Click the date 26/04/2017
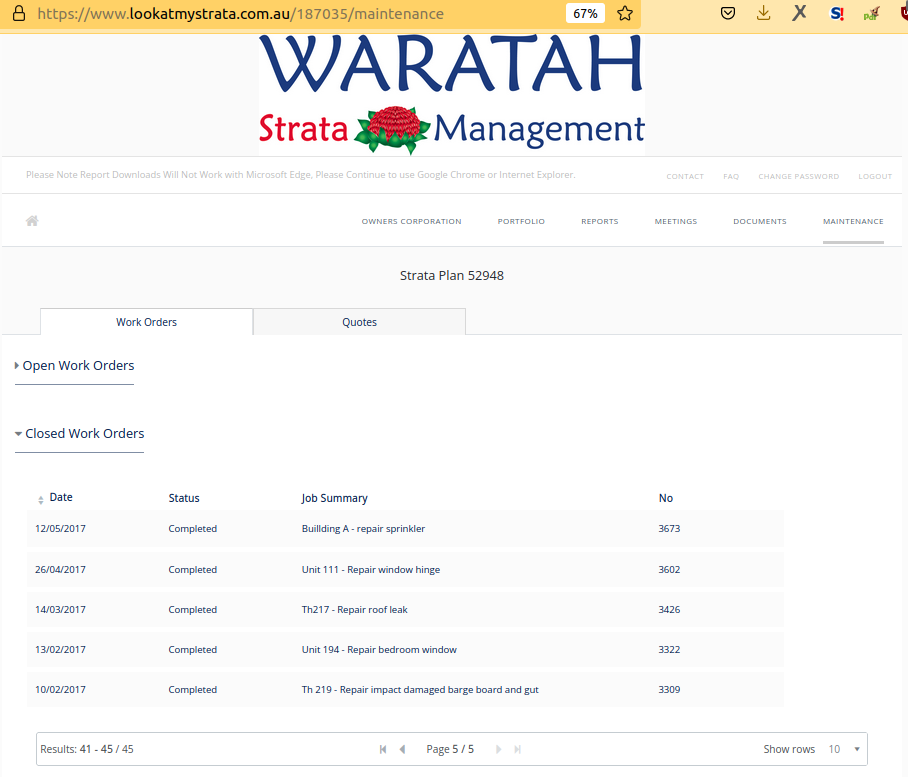The image size is (908, 777). point(60,569)
